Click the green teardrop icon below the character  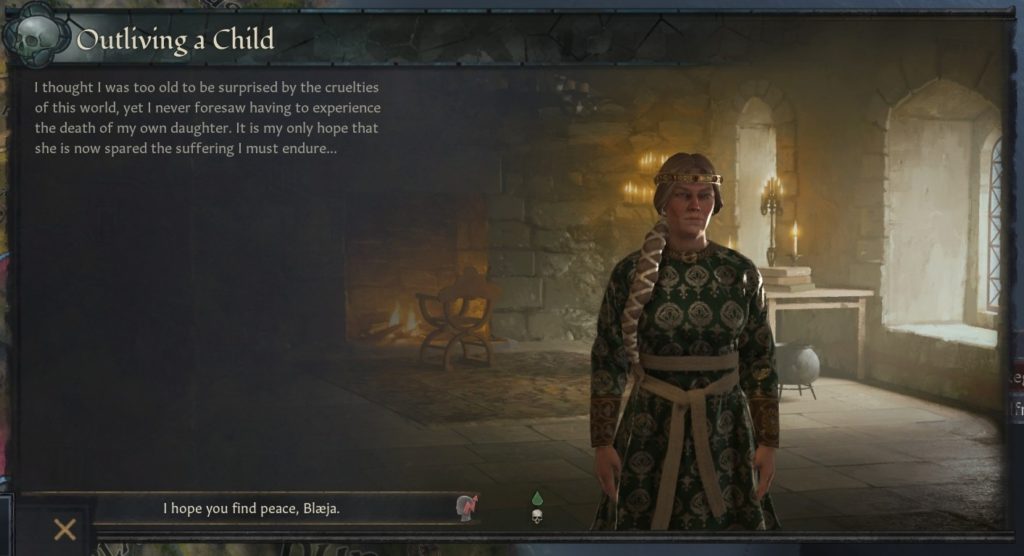click(x=537, y=499)
